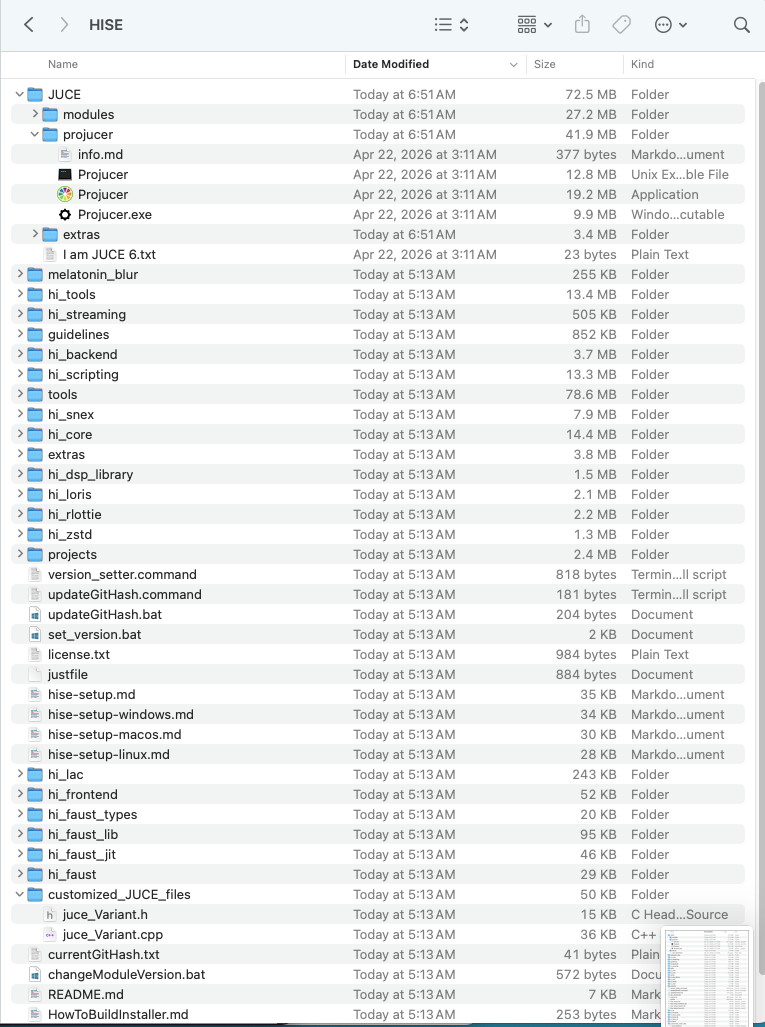Viewport: 765px width, 1027px height.
Task: Select the changeModuleVersion.bat file icon
Action: (x=35, y=975)
